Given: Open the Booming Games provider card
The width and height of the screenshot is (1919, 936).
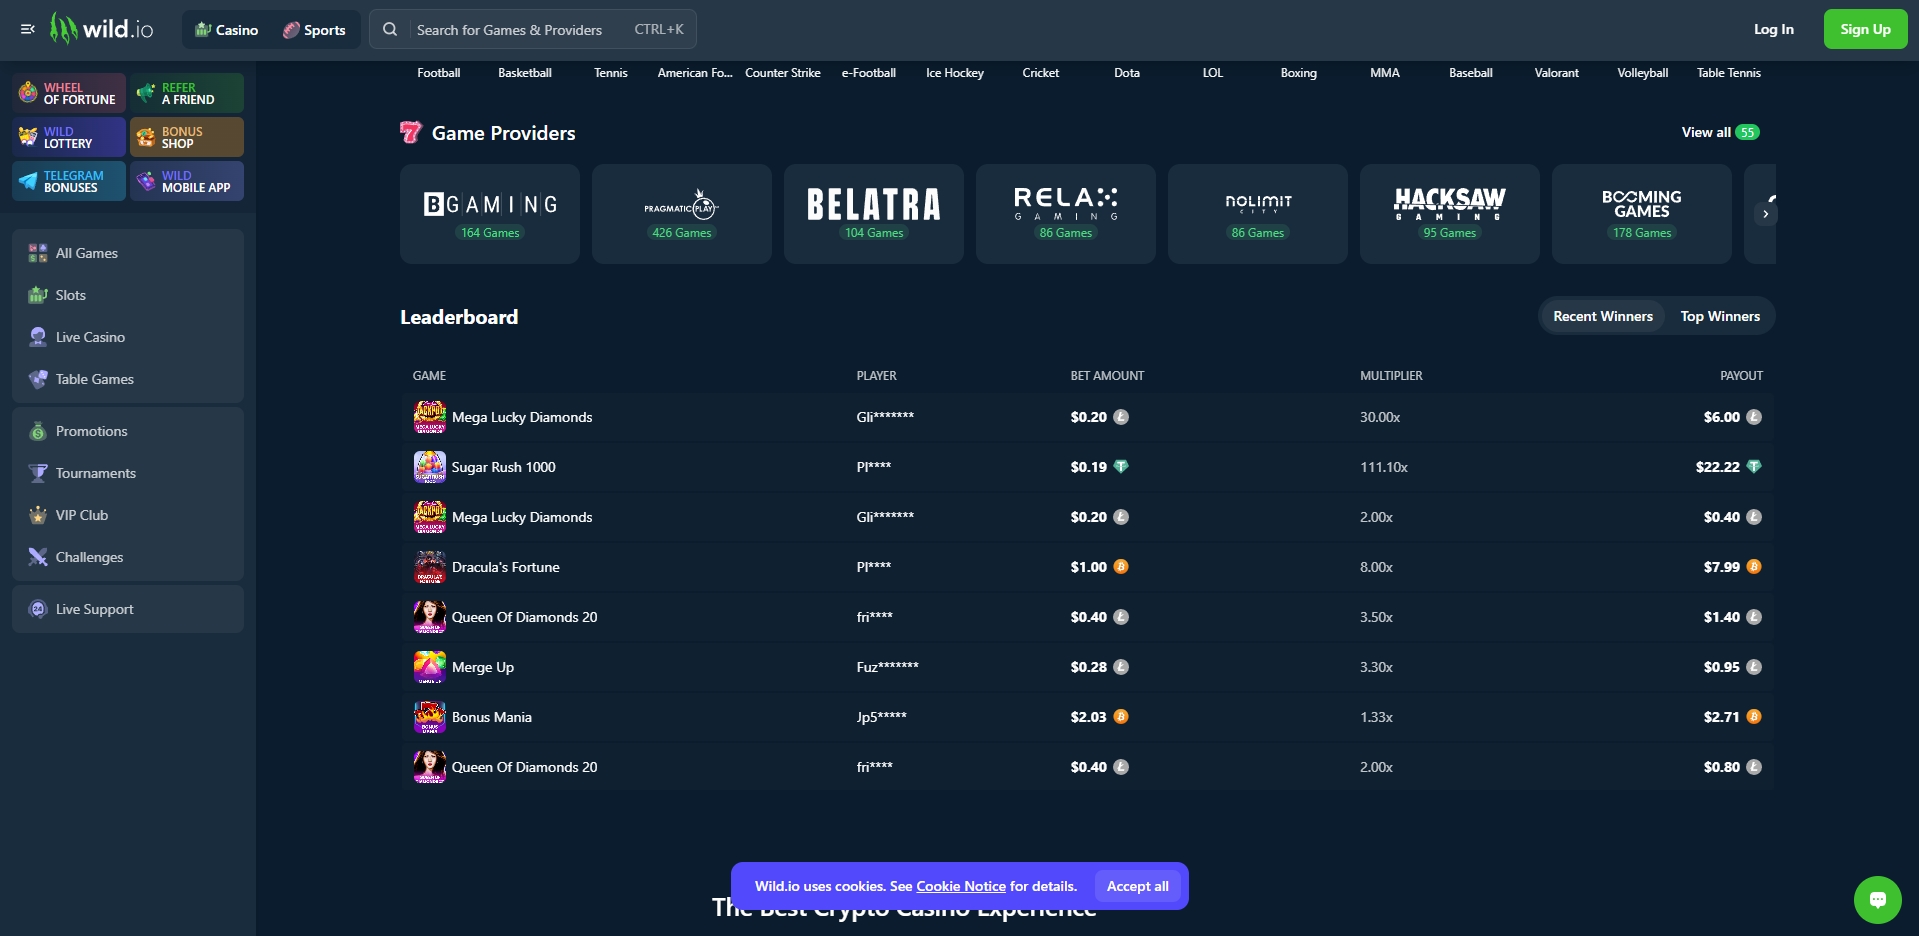Looking at the screenshot, I should (x=1642, y=214).
